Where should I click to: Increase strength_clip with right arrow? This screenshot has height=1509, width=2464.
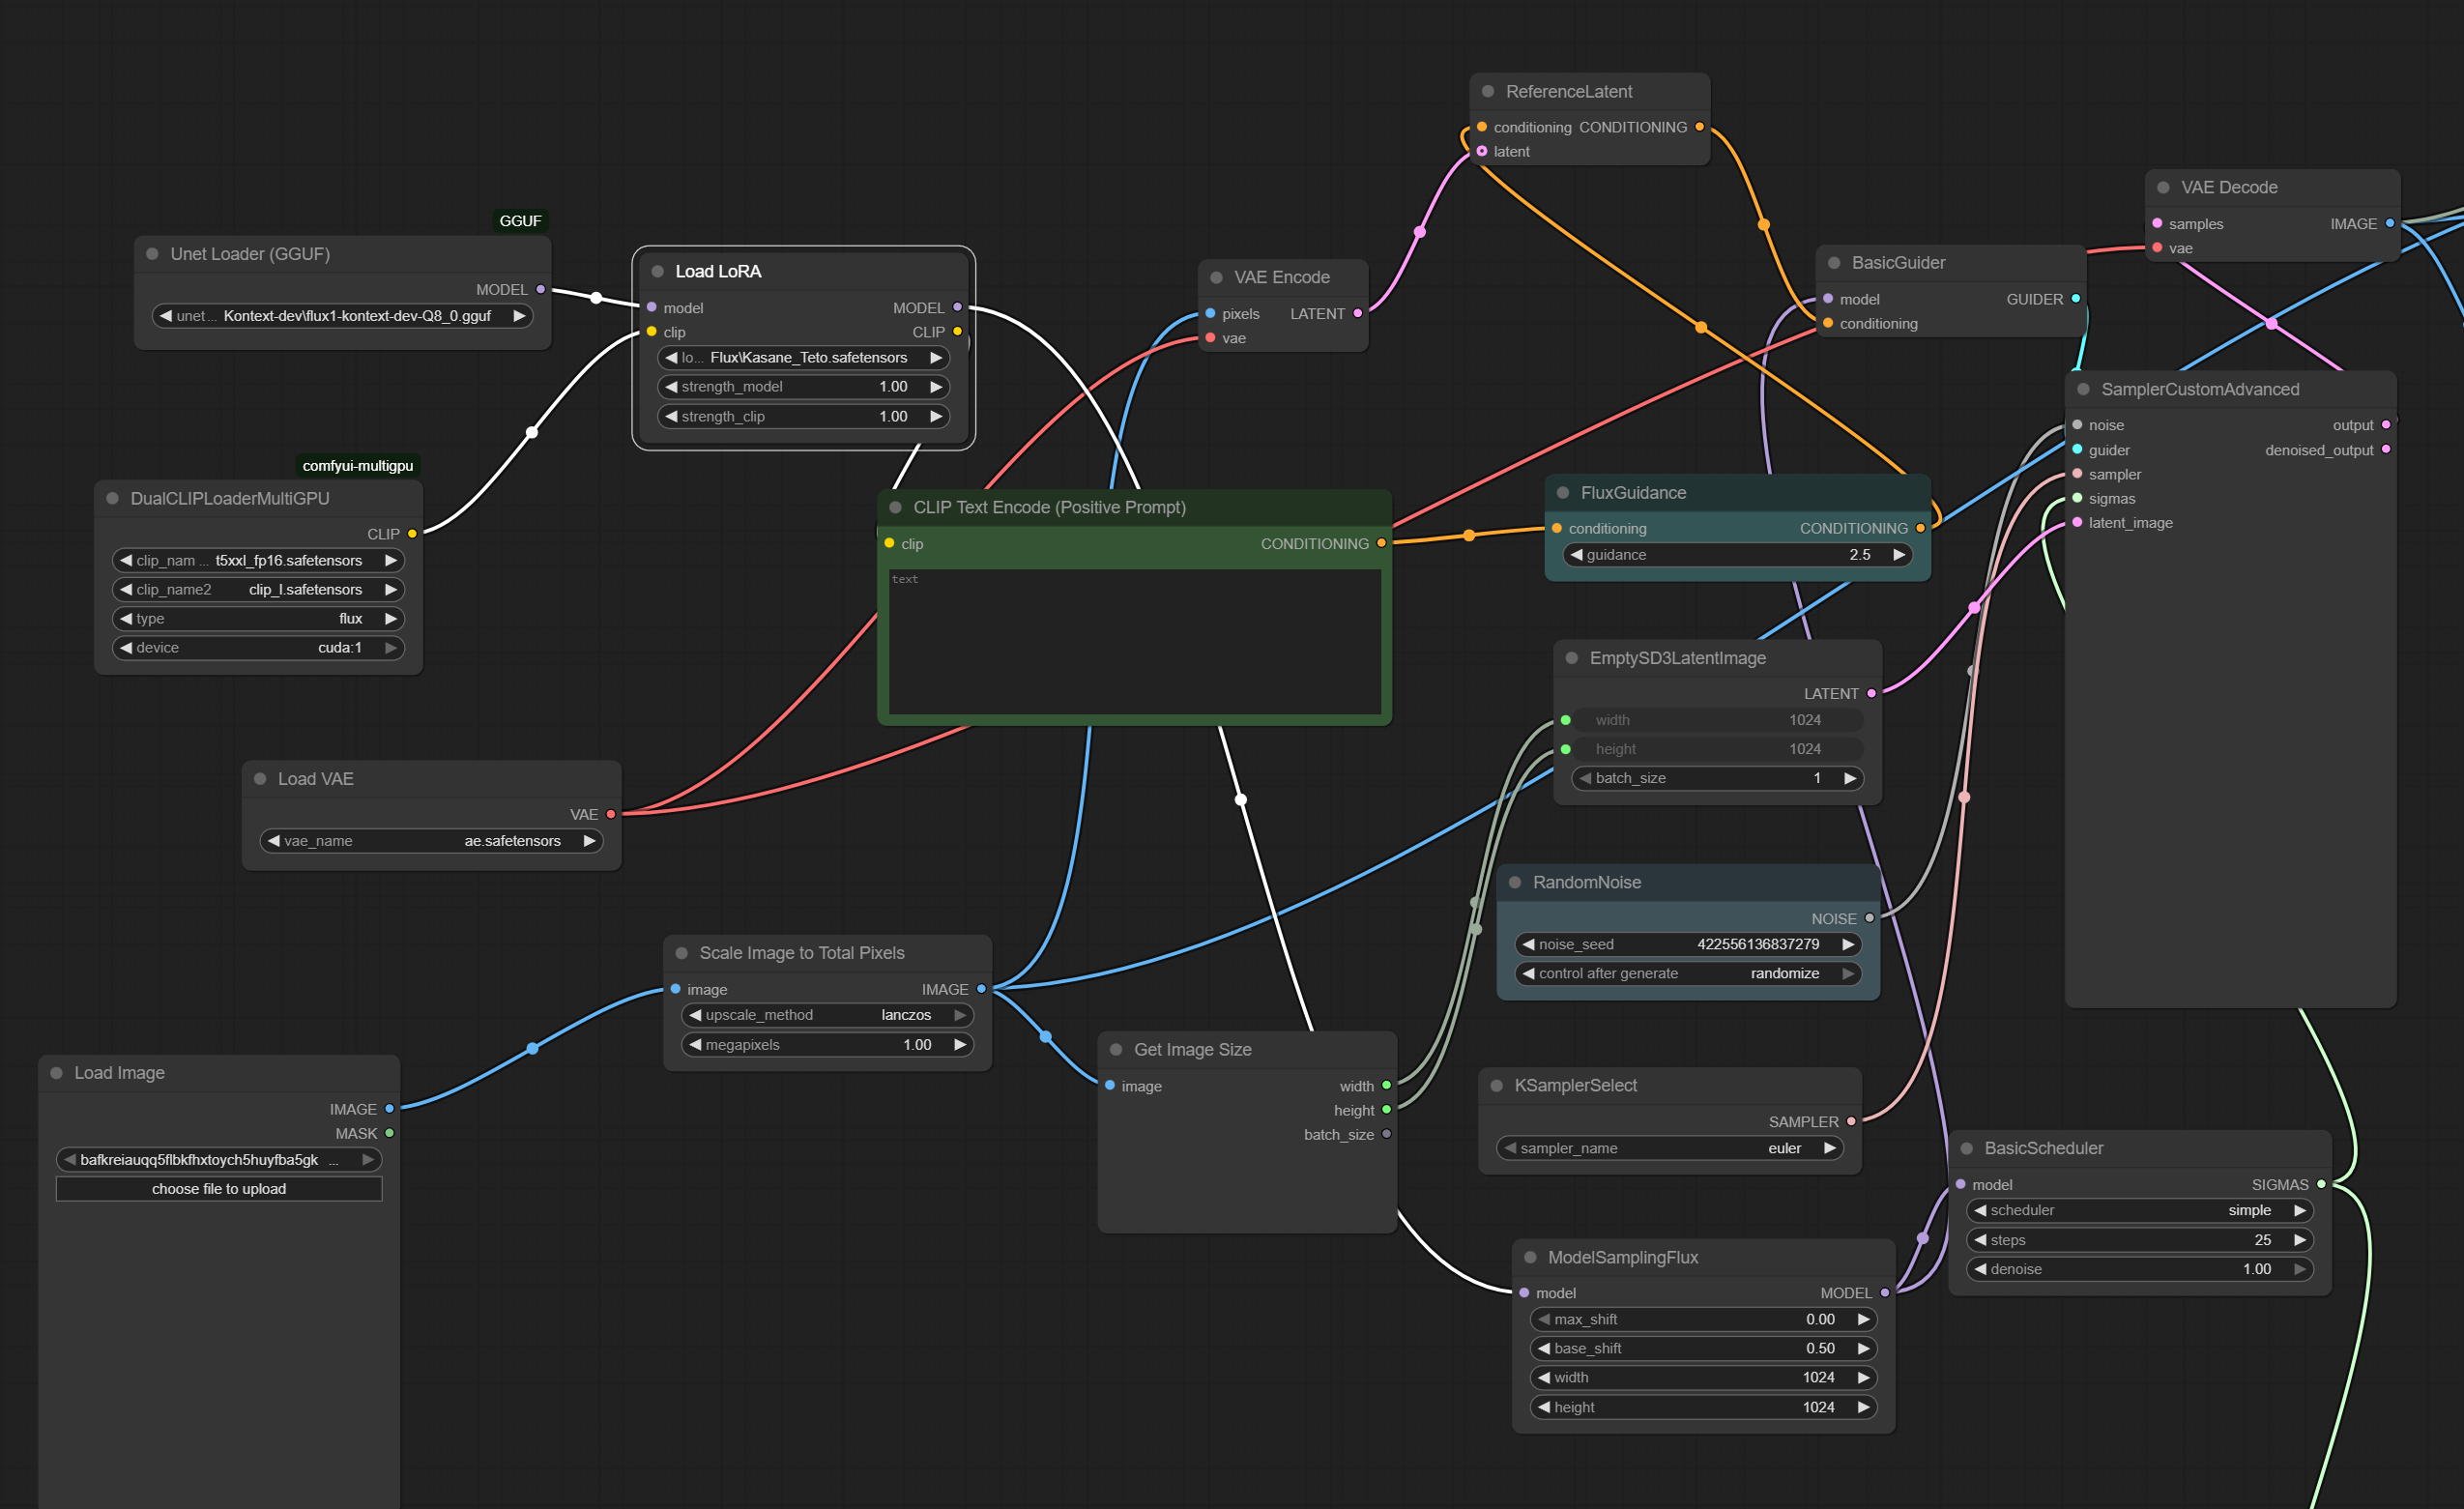[936, 416]
